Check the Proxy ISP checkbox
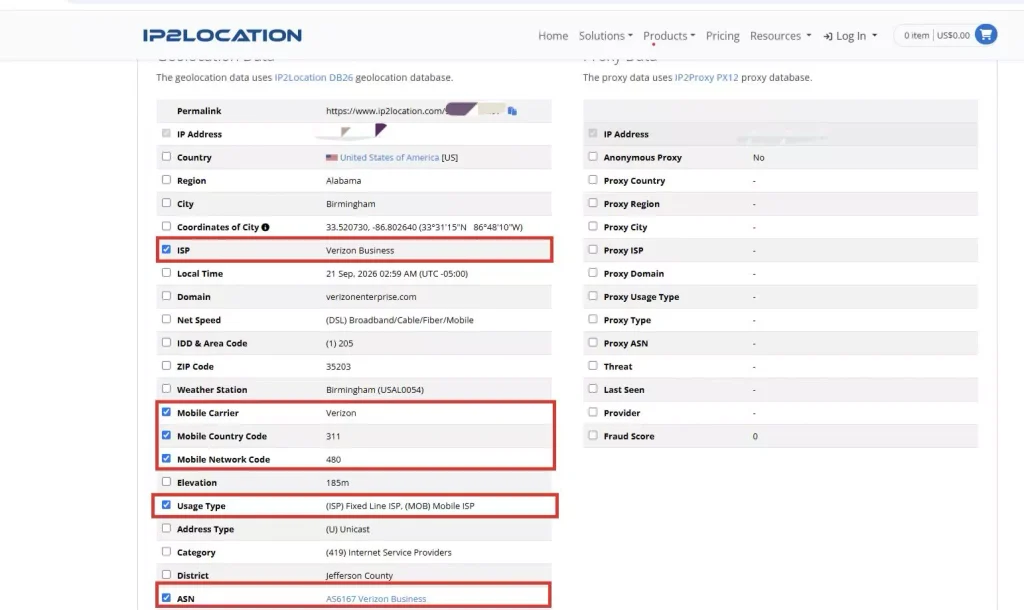The image size is (1024, 610). [x=593, y=249]
